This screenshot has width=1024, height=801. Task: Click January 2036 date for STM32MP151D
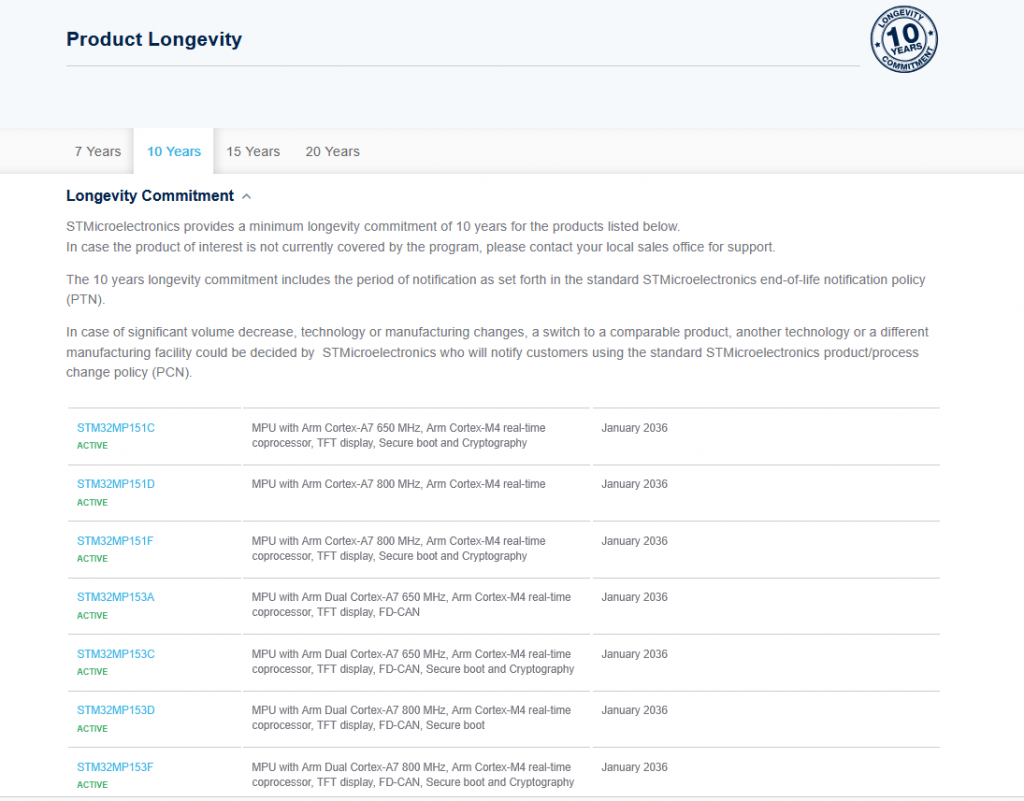634,484
